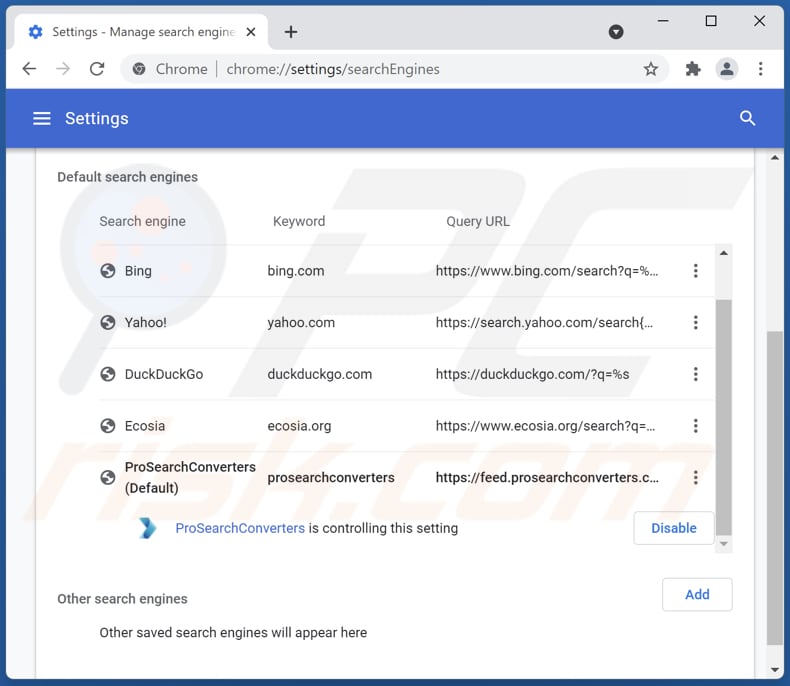Viewport: 790px width, 686px height.
Task: Click the Query URL column header
Action: [x=478, y=222]
